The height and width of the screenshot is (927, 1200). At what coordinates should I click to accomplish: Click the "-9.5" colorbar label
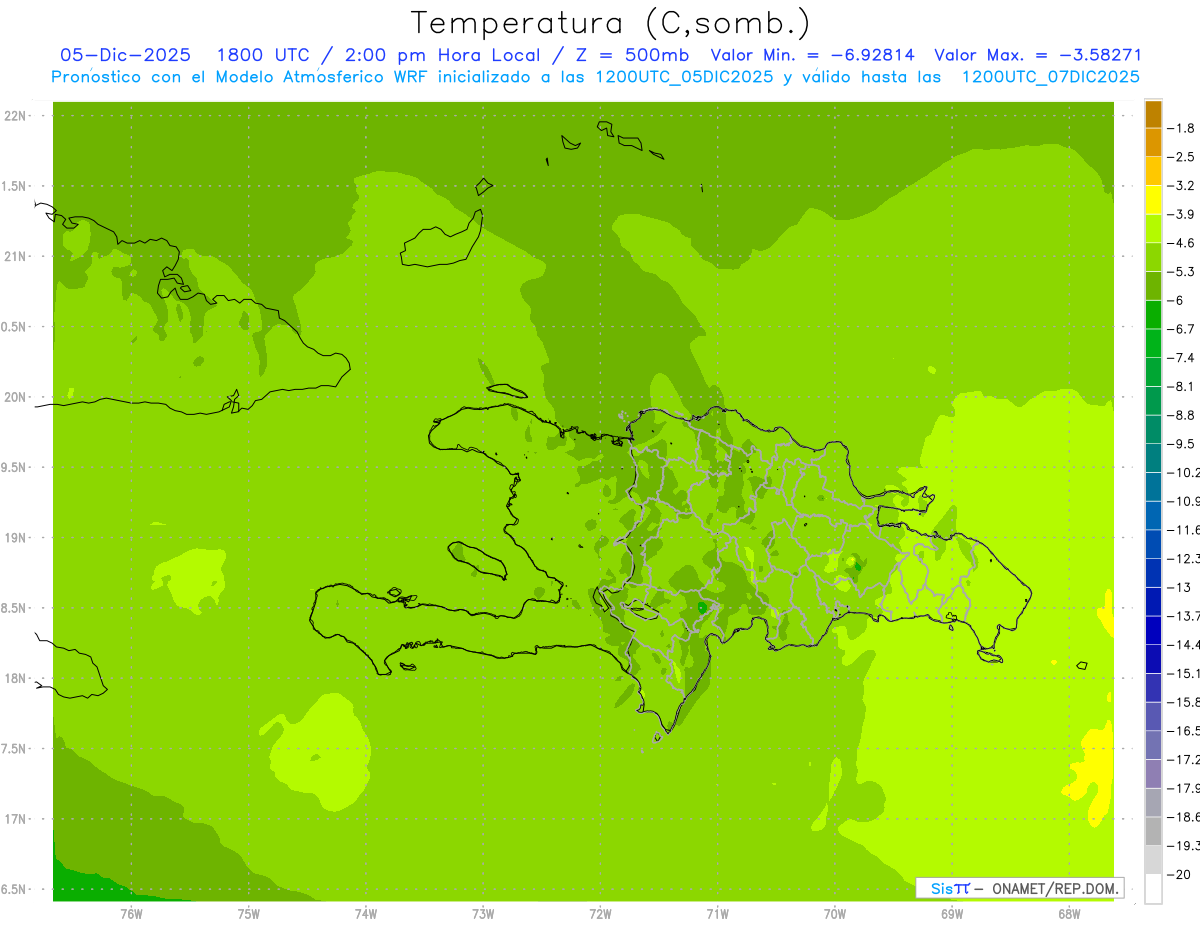click(x=1182, y=444)
